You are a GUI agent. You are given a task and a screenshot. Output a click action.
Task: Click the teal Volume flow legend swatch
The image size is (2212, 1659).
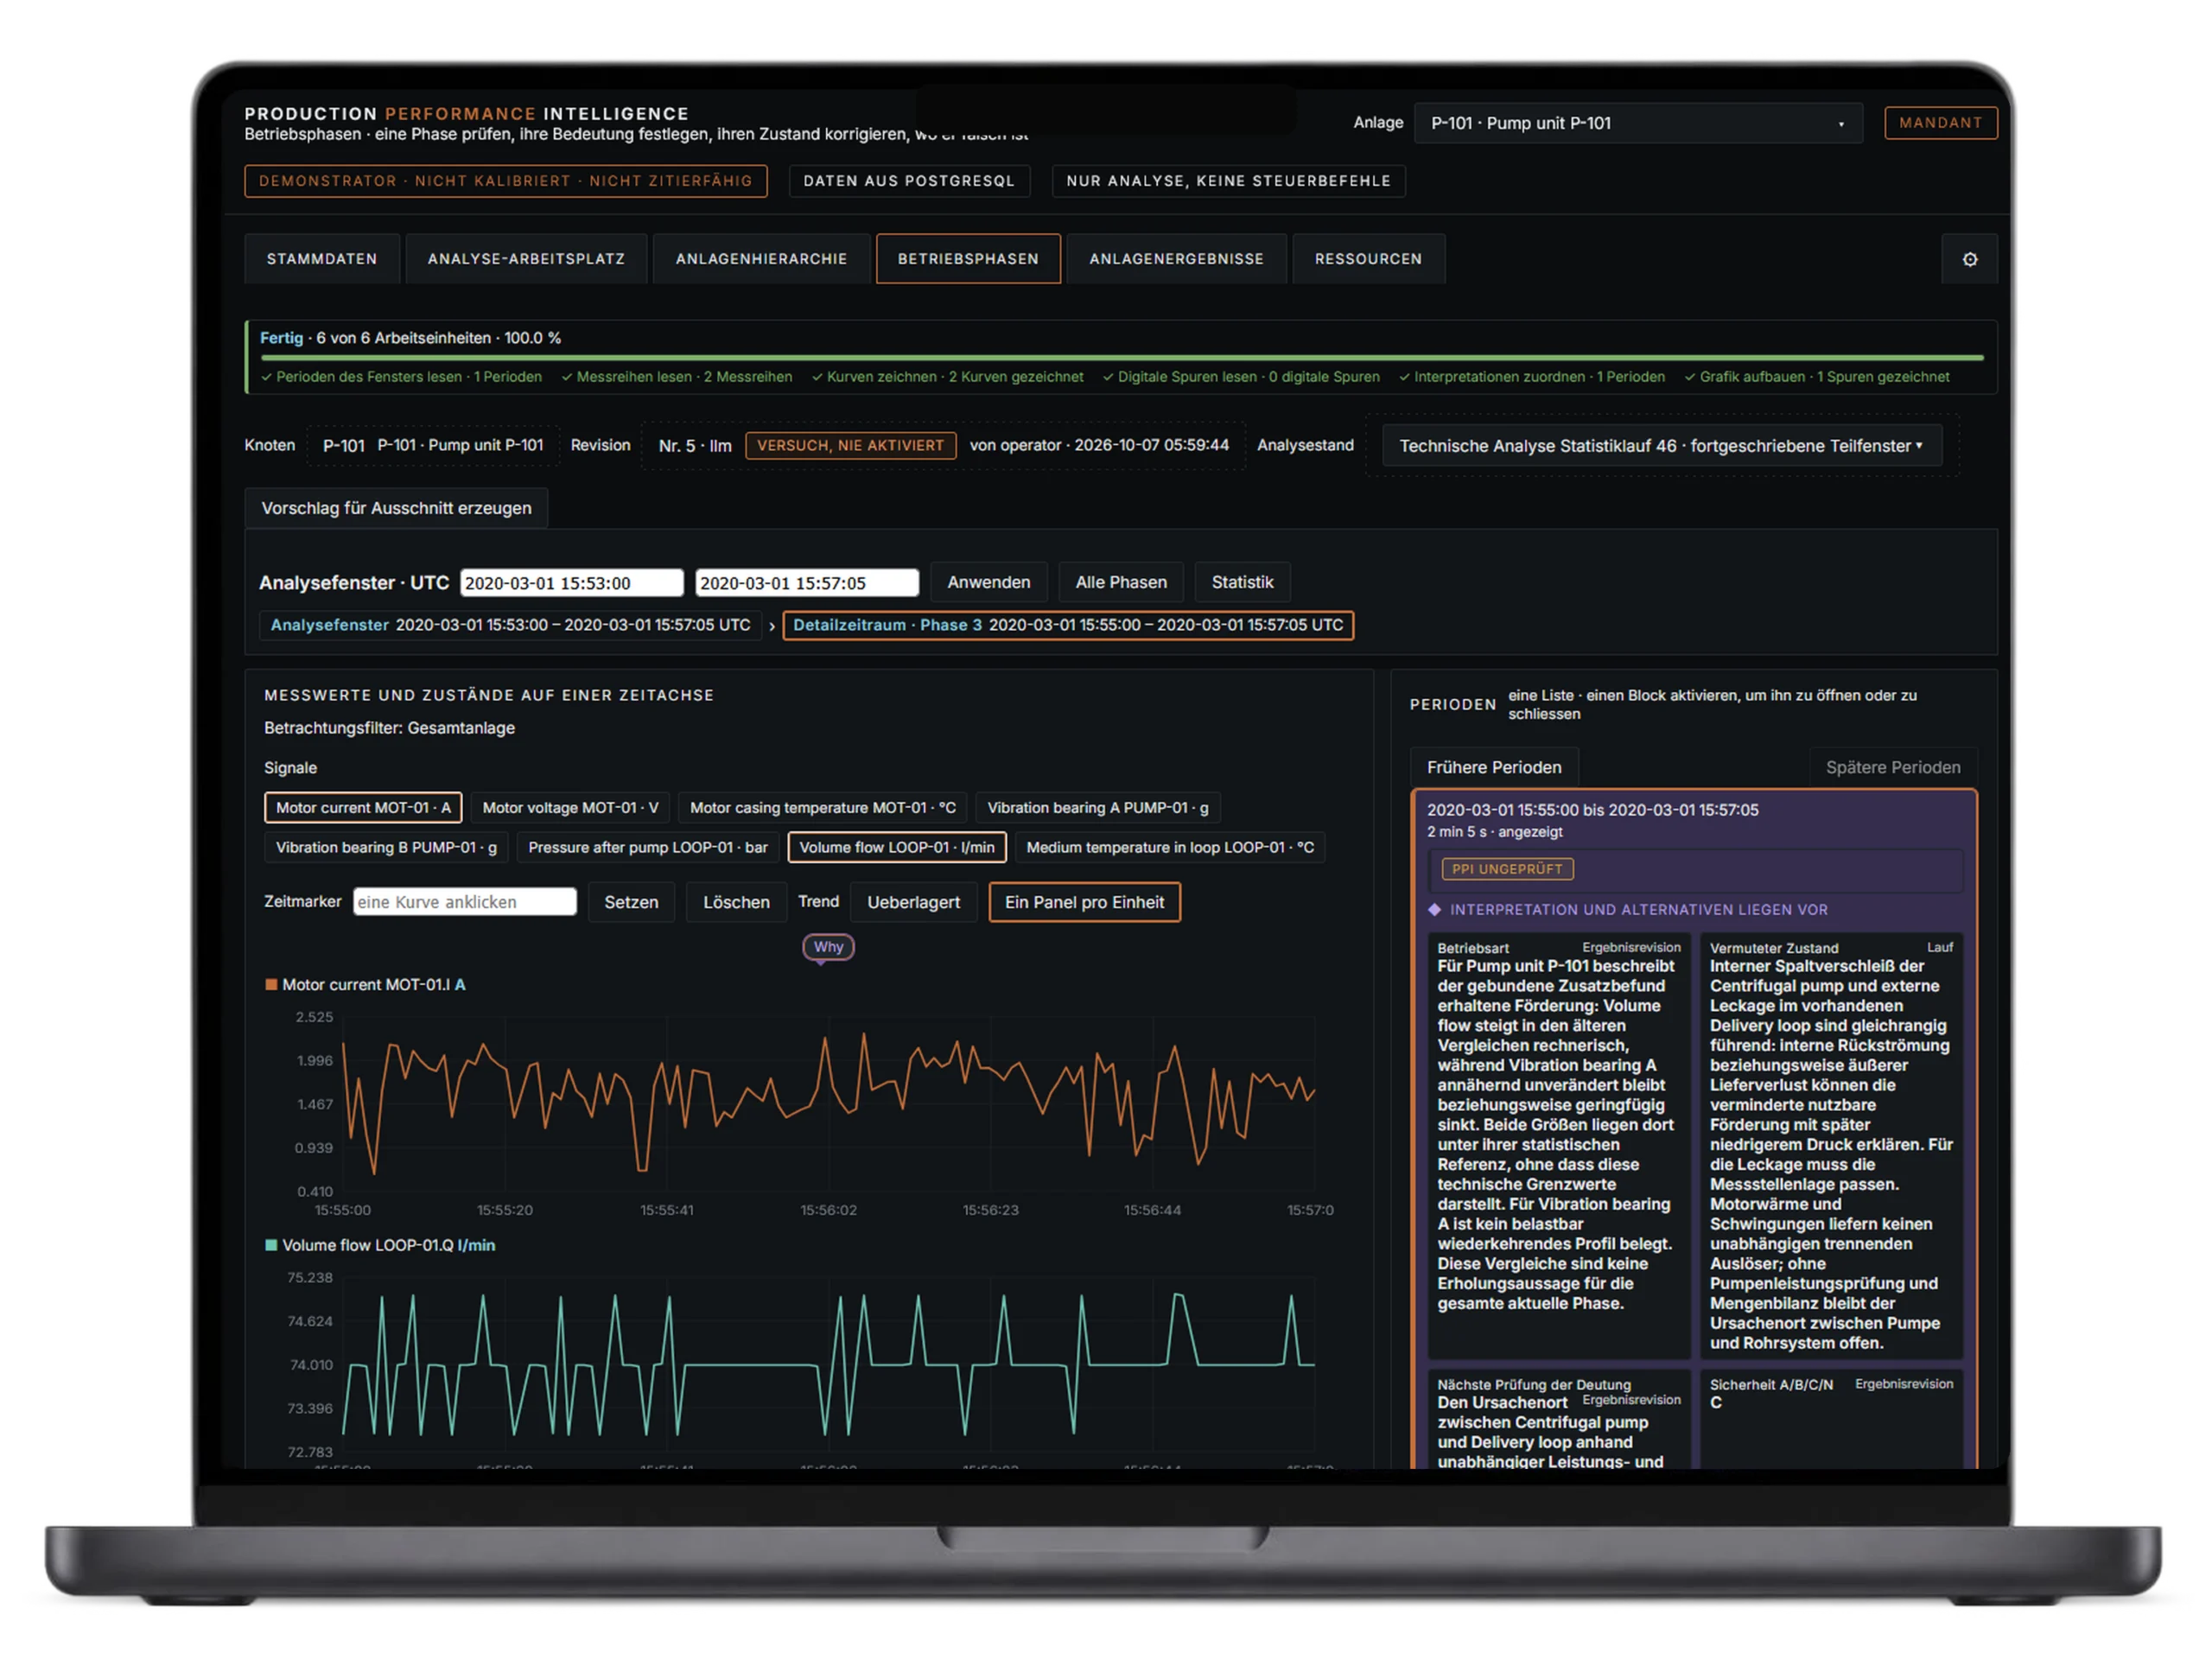[x=270, y=1245]
